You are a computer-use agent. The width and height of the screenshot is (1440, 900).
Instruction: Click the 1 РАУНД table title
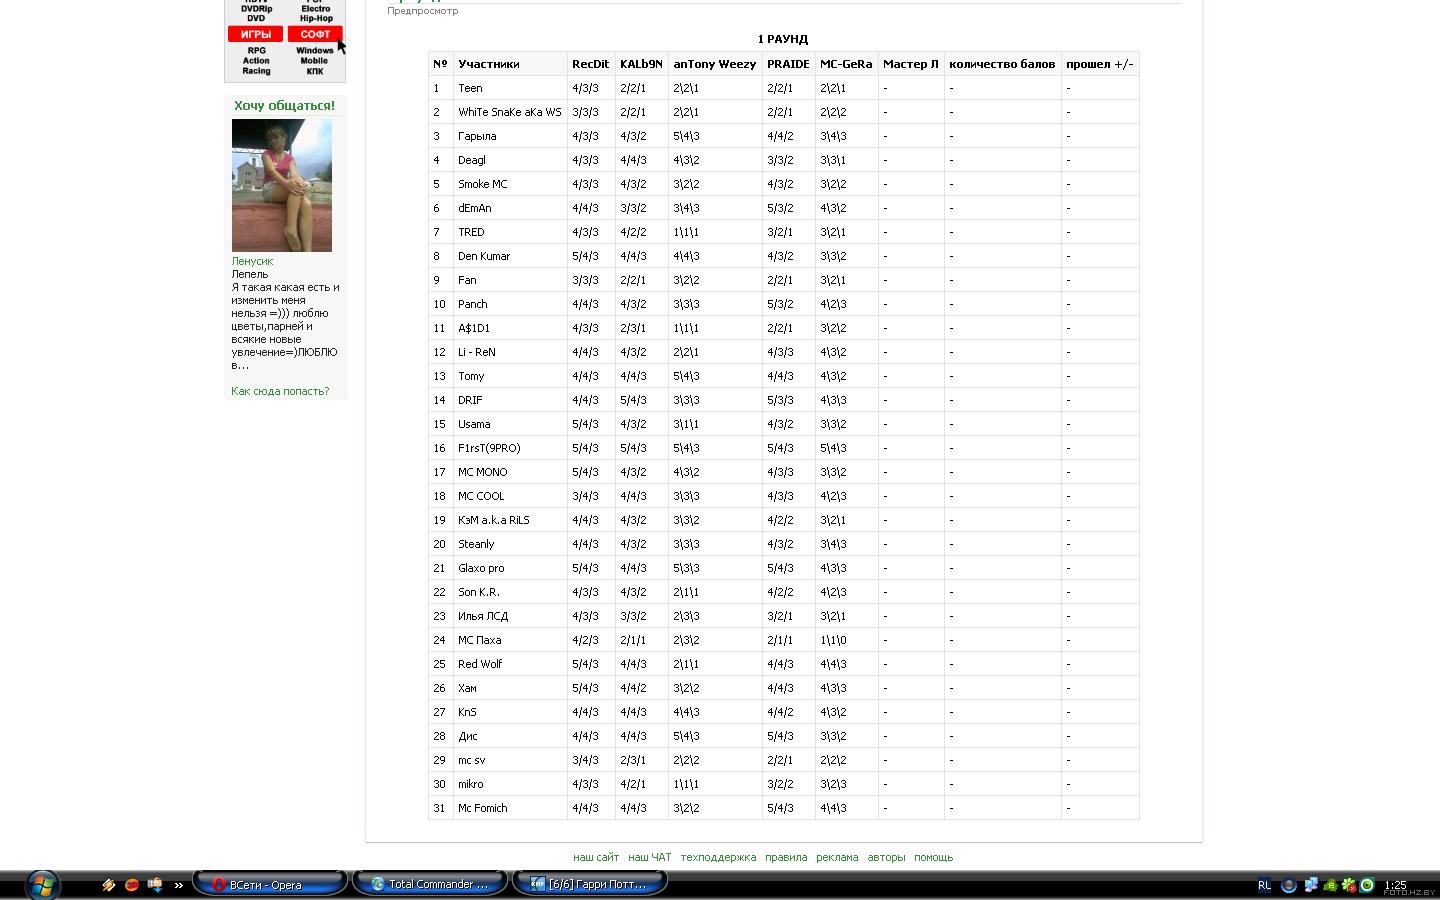tap(783, 39)
